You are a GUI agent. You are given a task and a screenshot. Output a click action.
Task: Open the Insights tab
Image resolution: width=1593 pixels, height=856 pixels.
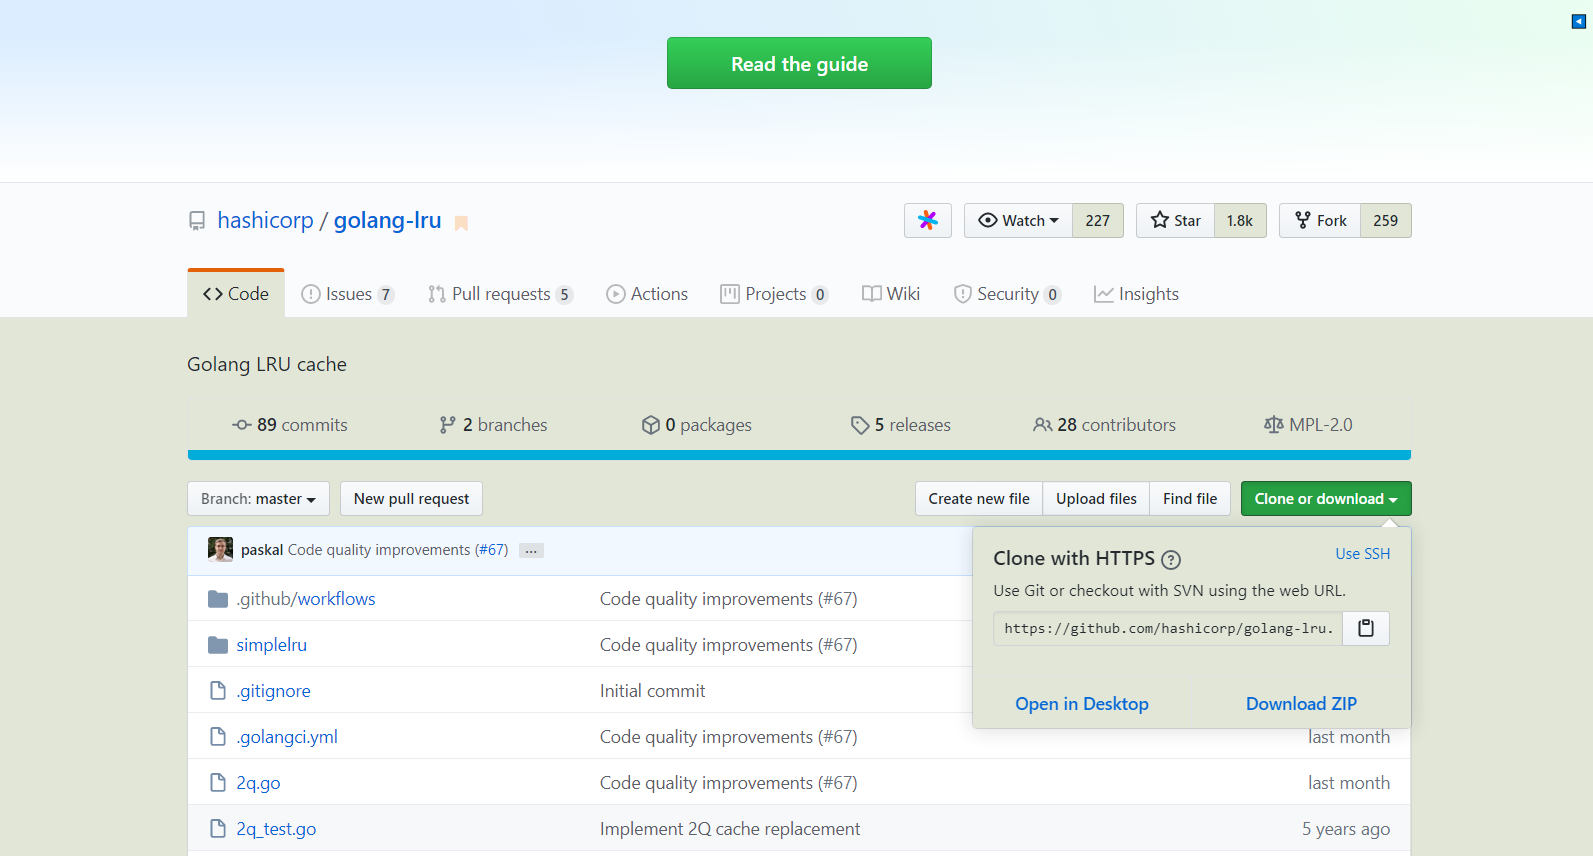[x=1137, y=294]
